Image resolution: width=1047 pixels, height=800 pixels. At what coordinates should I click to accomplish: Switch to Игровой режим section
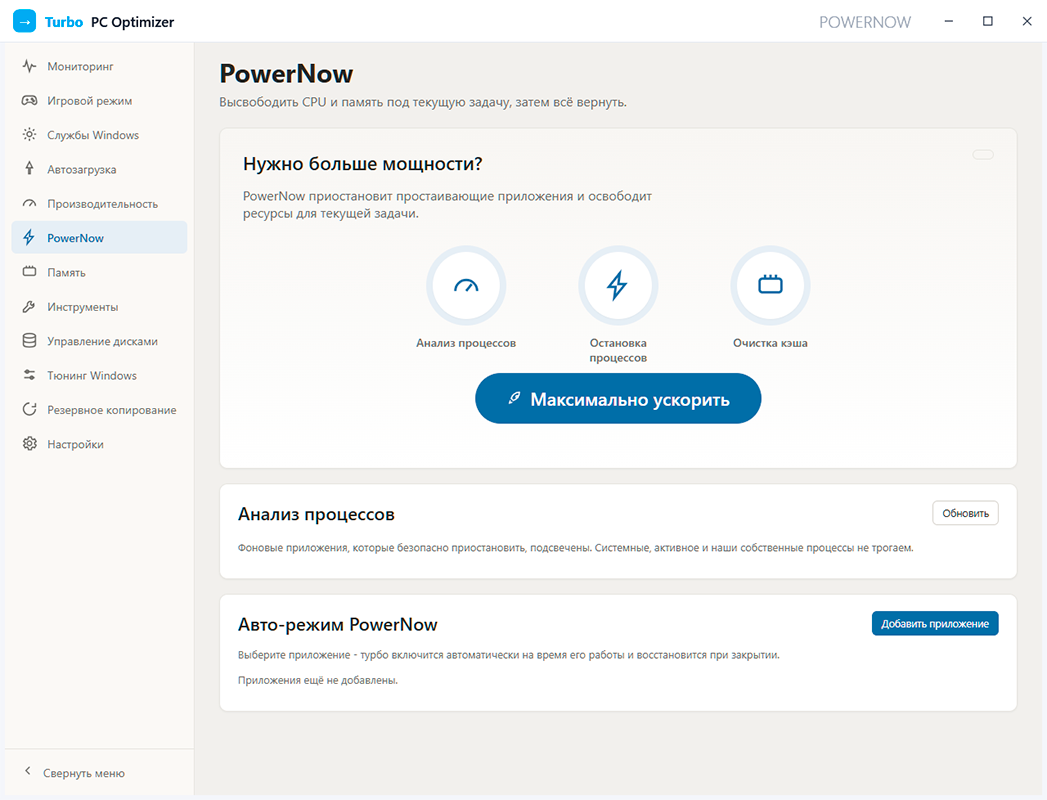[99, 100]
